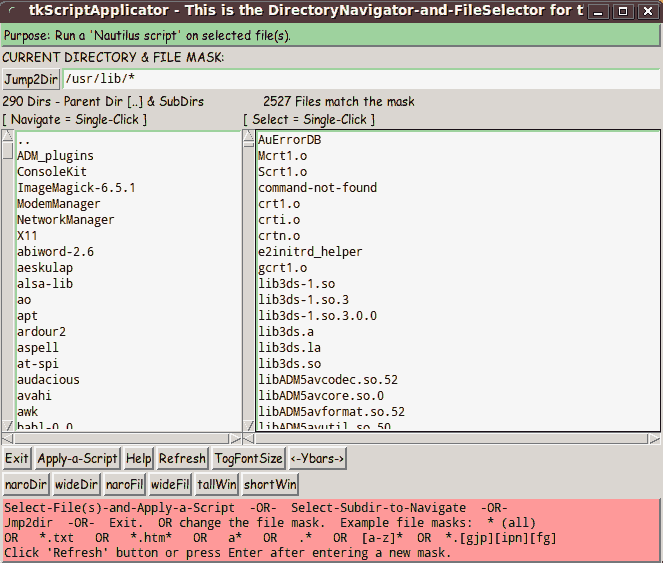The width and height of the screenshot is (663, 563).
Task: Click the file list vertical scrollbar
Action: pos(250,280)
